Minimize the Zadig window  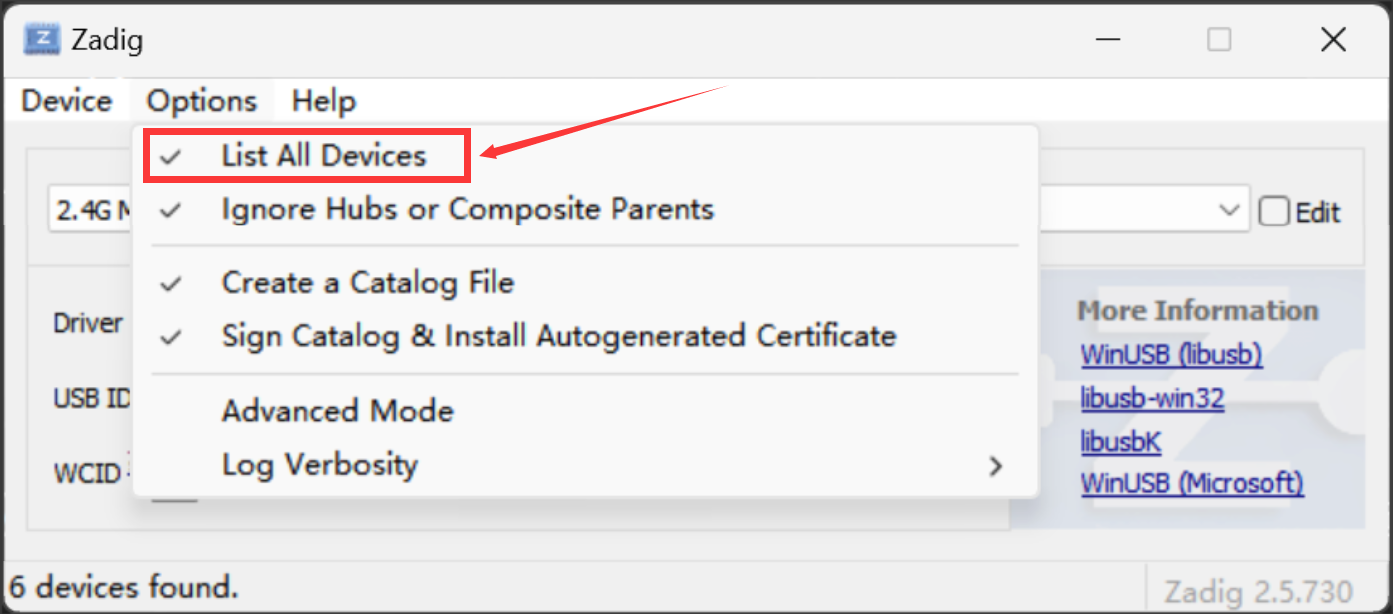click(x=1107, y=40)
